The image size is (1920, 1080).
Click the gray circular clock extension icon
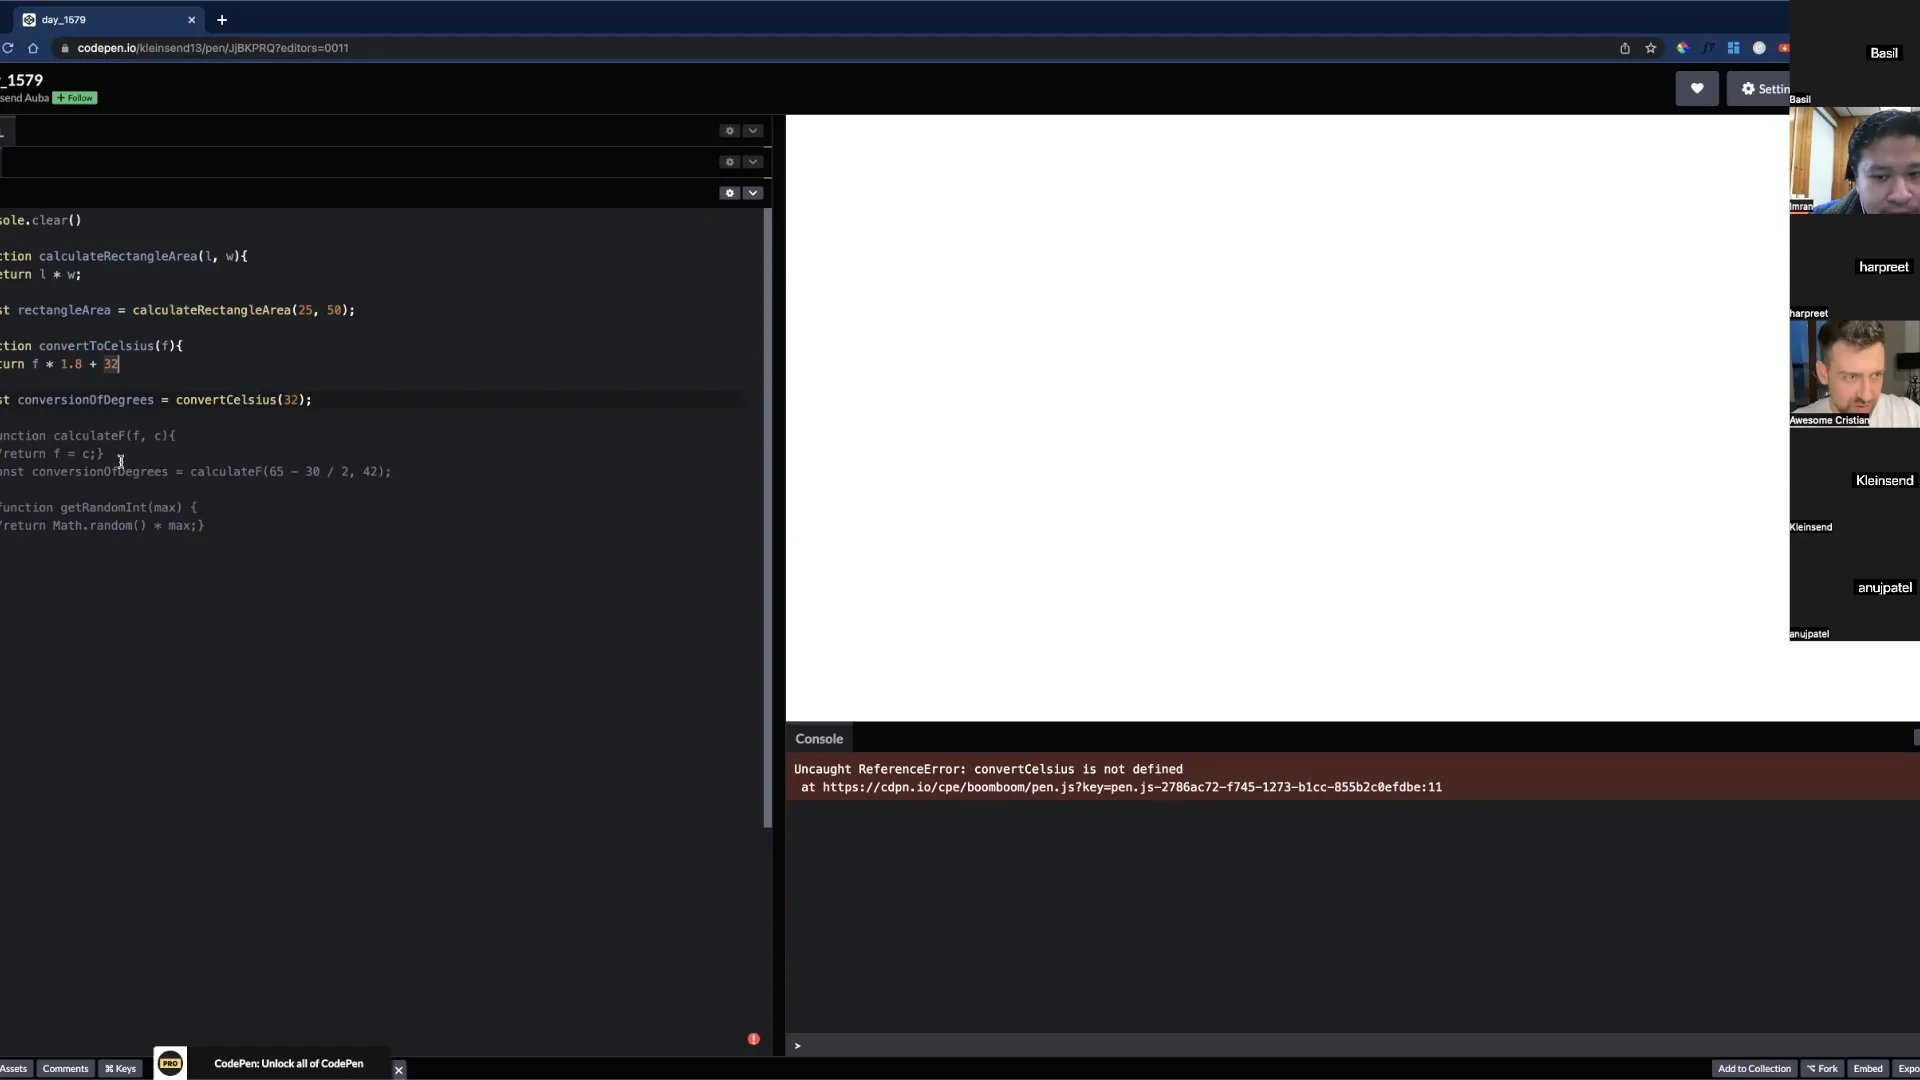coord(1759,48)
